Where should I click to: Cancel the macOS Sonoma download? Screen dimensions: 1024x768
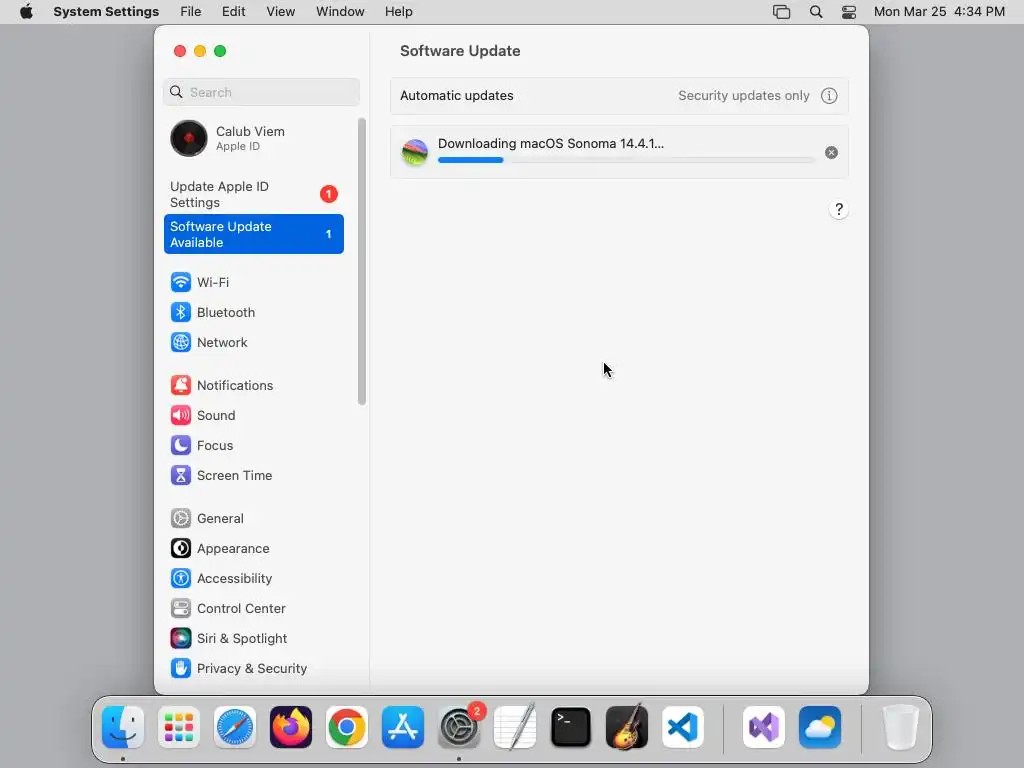[x=831, y=153]
